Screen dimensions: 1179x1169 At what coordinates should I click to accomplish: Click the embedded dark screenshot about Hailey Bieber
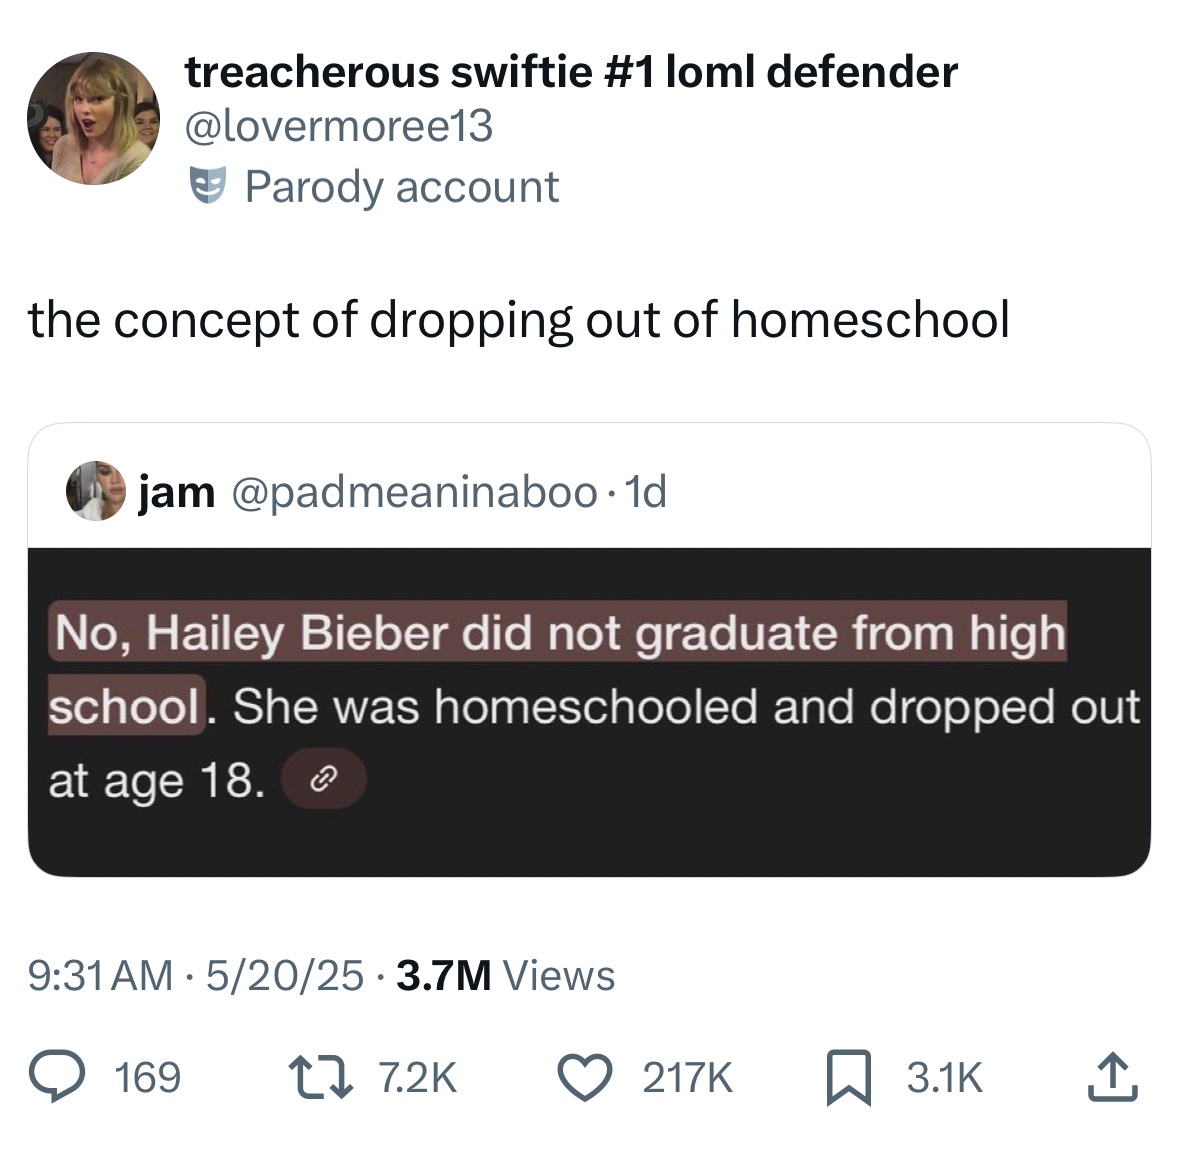coord(589,706)
